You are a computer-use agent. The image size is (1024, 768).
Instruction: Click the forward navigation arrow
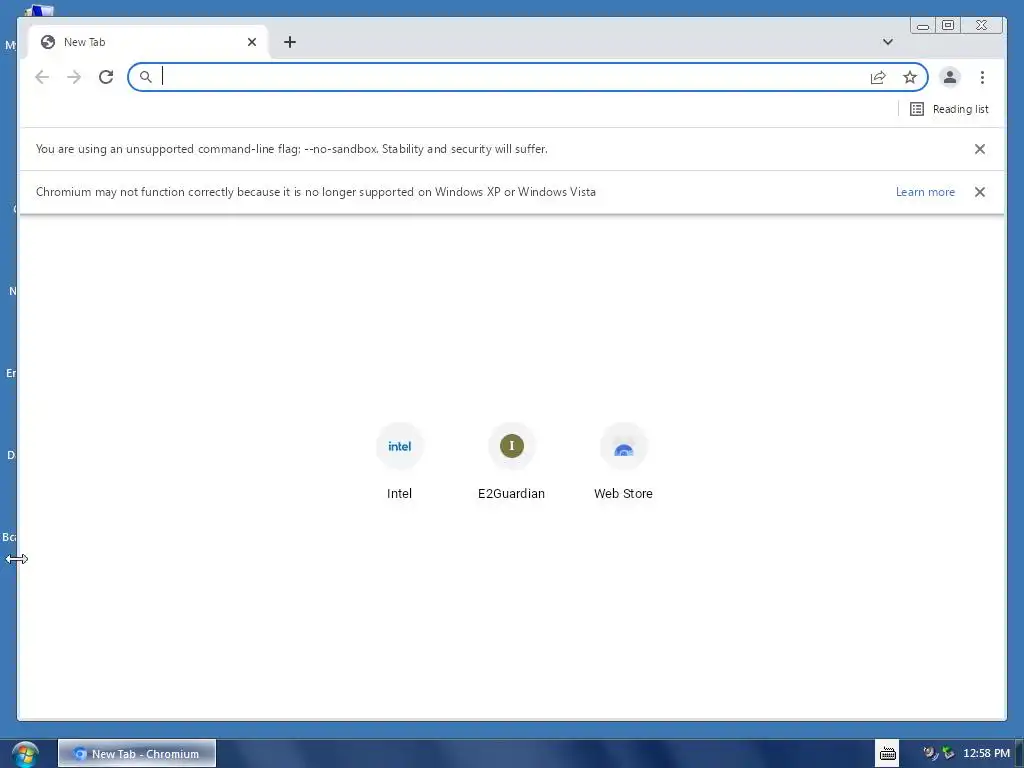(74, 77)
